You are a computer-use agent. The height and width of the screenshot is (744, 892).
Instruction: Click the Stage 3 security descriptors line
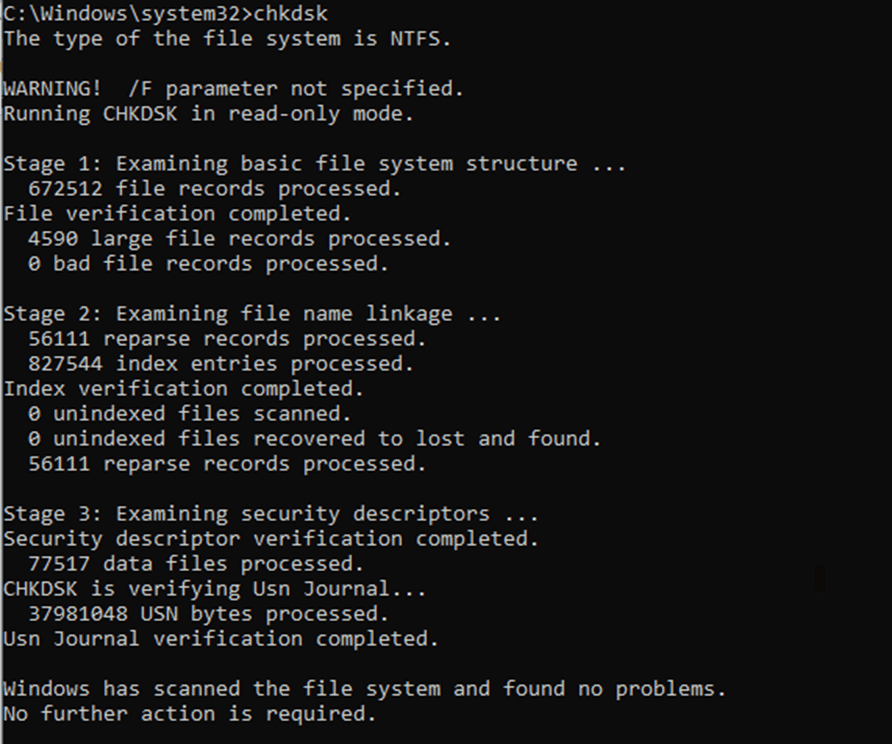(271, 514)
